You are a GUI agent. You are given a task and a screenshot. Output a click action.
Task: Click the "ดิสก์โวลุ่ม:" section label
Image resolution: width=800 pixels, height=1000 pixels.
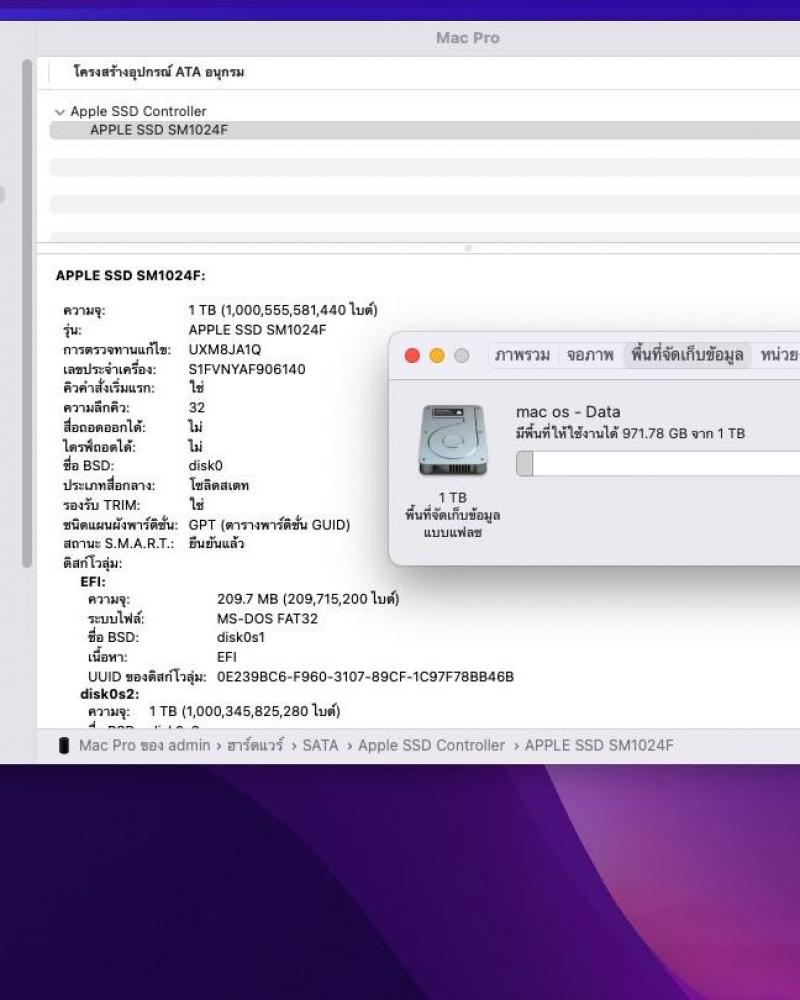[x=93, y=563]
